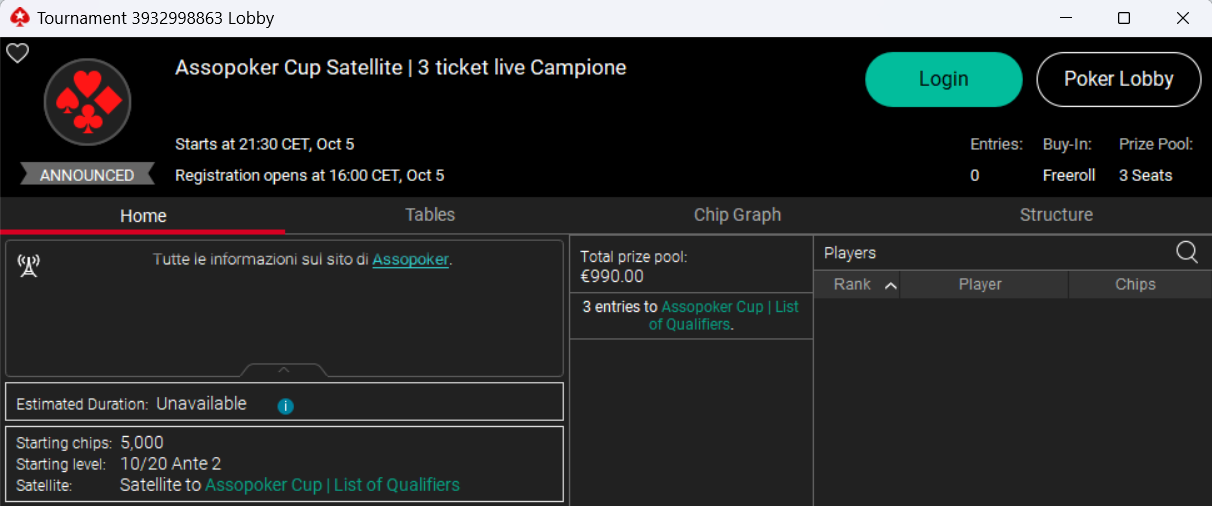Screen dimensions: 1212x506
Task: Click the broadcast antenna icon
Action: click(x=29, y=265)
